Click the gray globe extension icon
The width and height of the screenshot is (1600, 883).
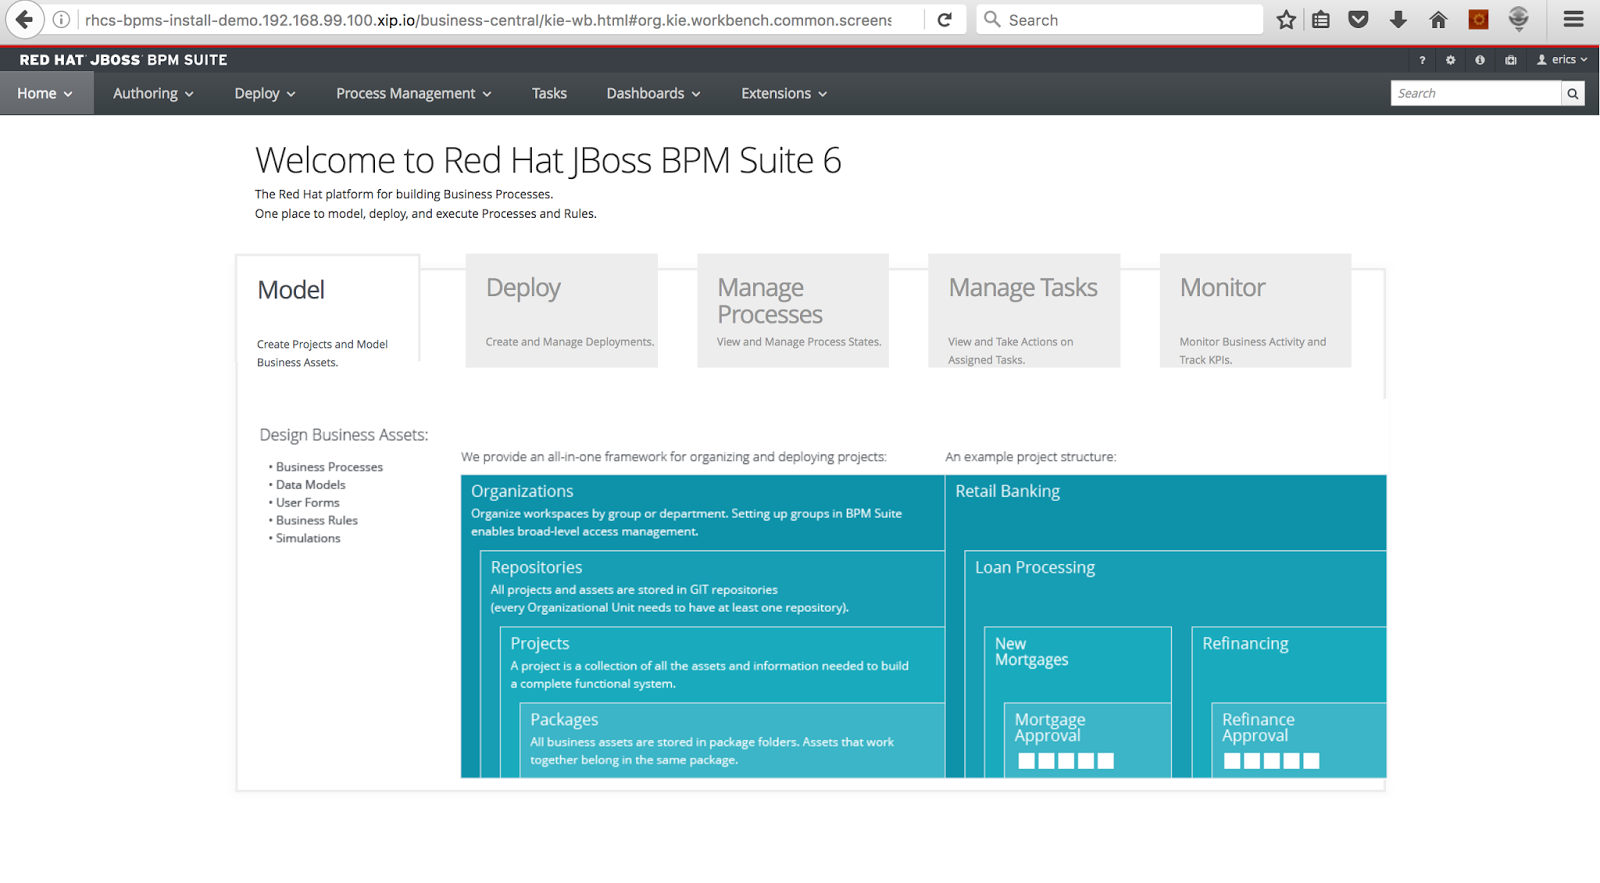click(1518, 19)
